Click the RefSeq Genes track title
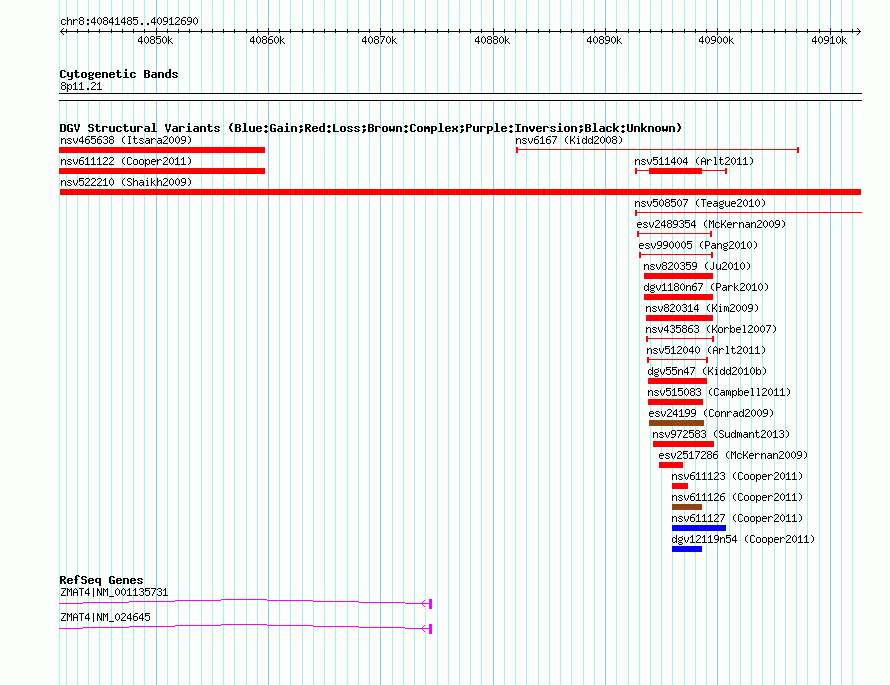The image size is (890, 685). 101,580
